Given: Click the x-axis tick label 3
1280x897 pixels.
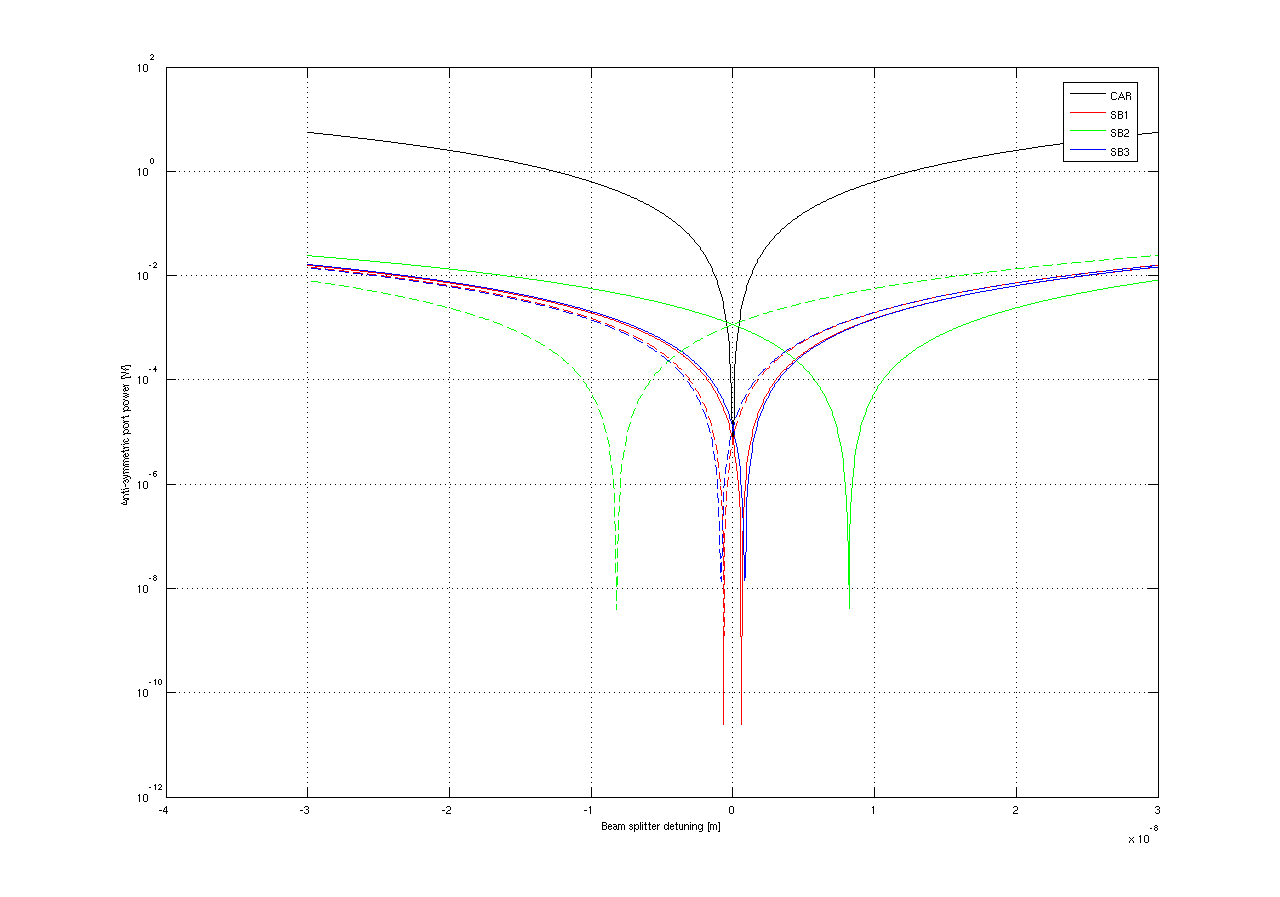Looking at the screenshot, I should pos(1158,811).
